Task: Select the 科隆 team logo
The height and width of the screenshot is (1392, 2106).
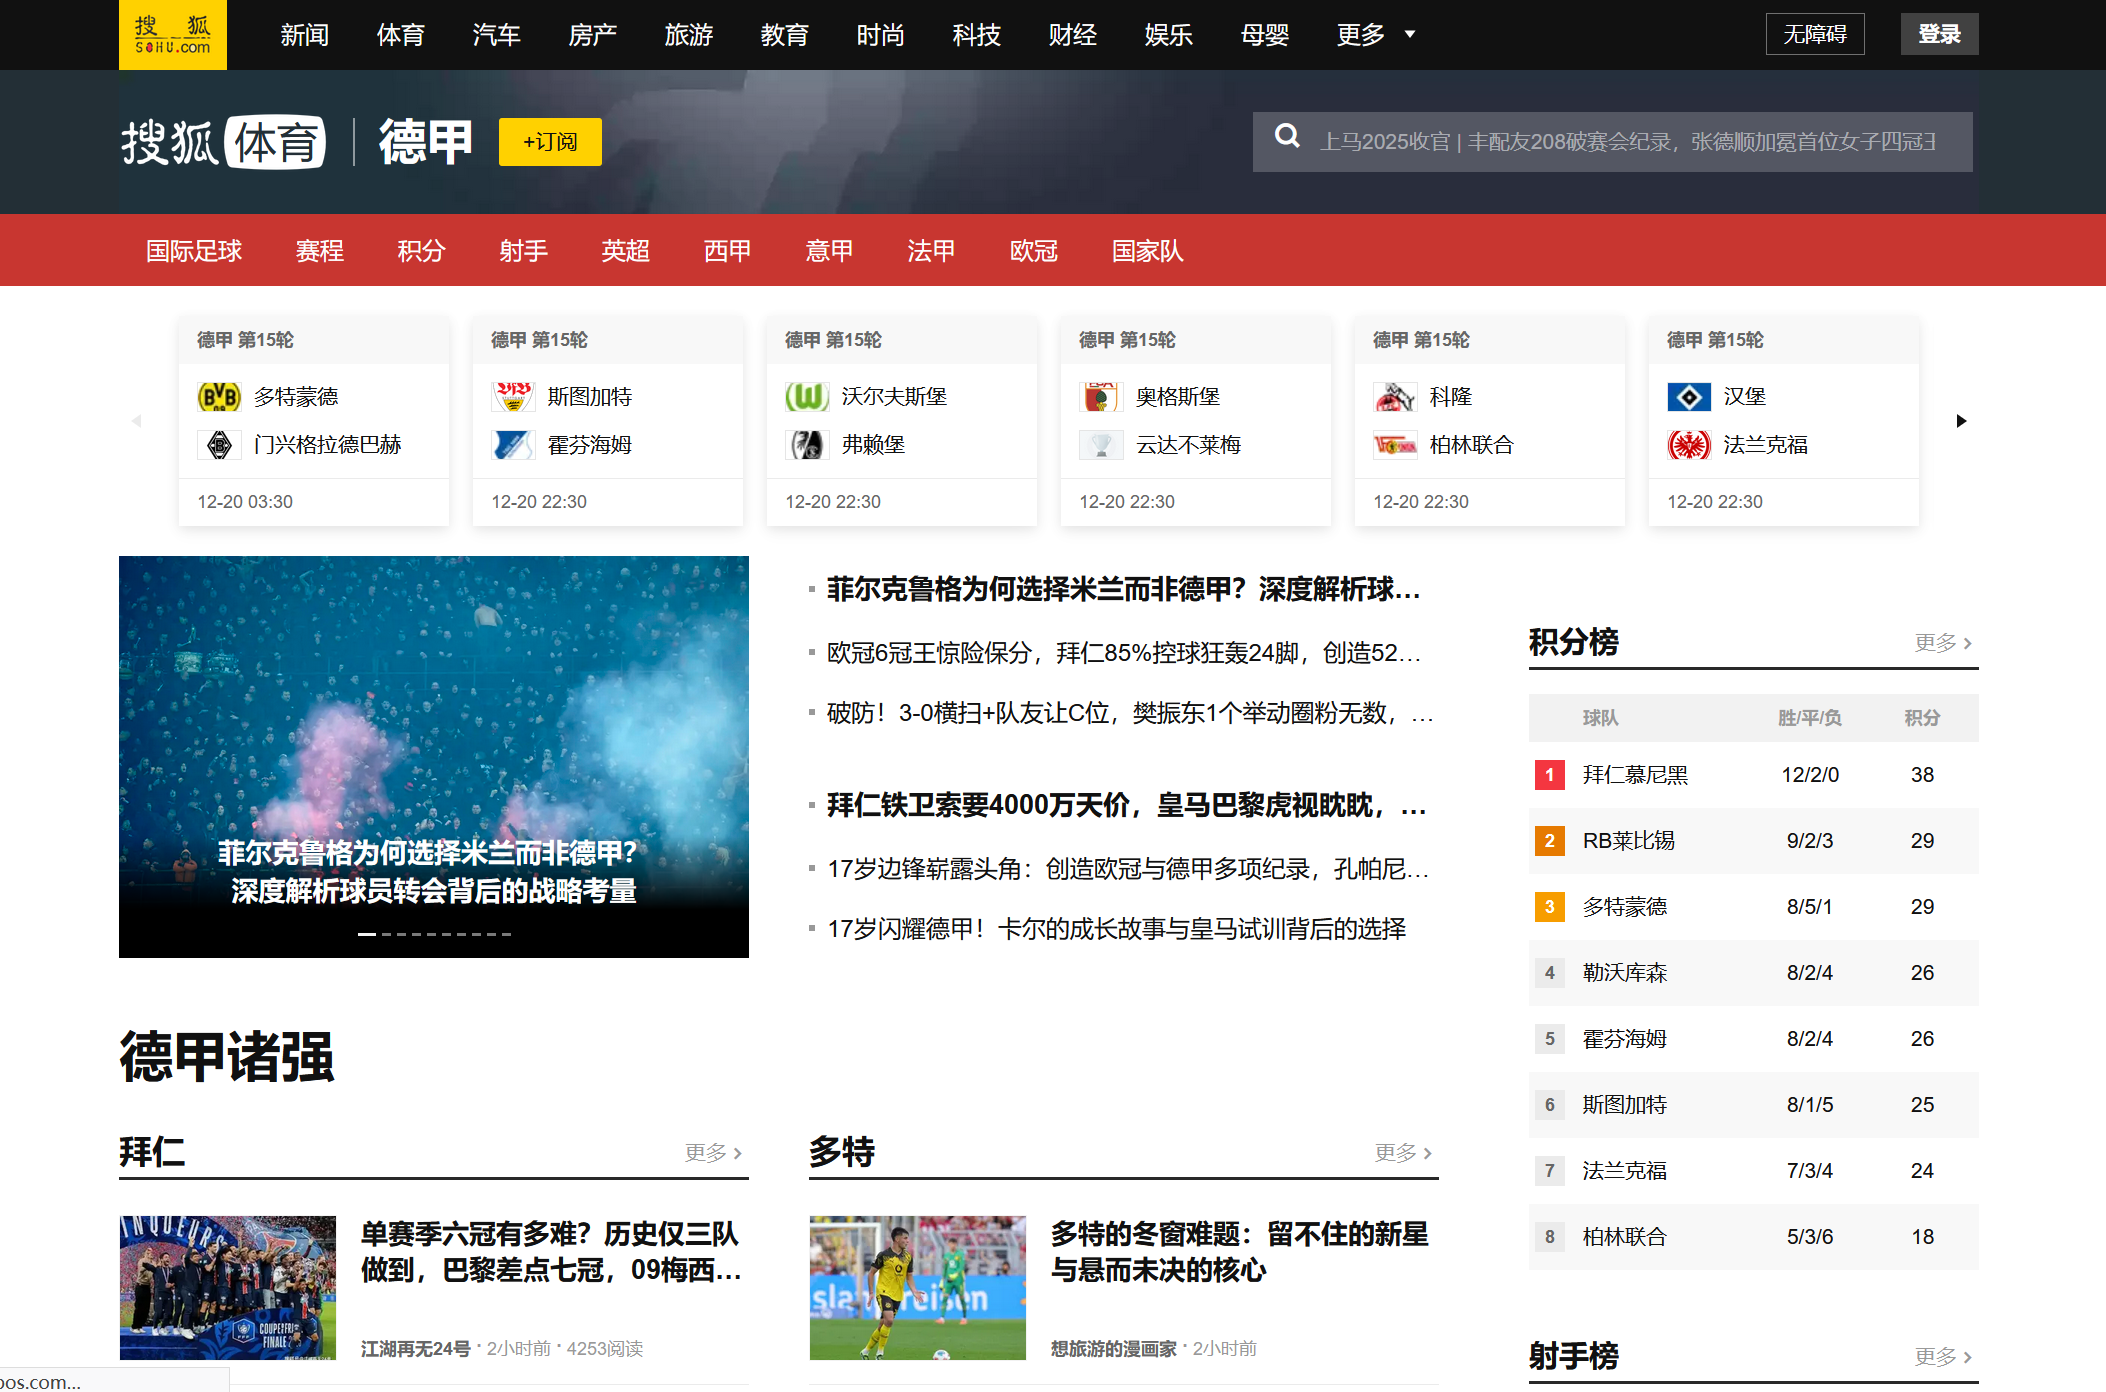Action: click(1395, 396)
